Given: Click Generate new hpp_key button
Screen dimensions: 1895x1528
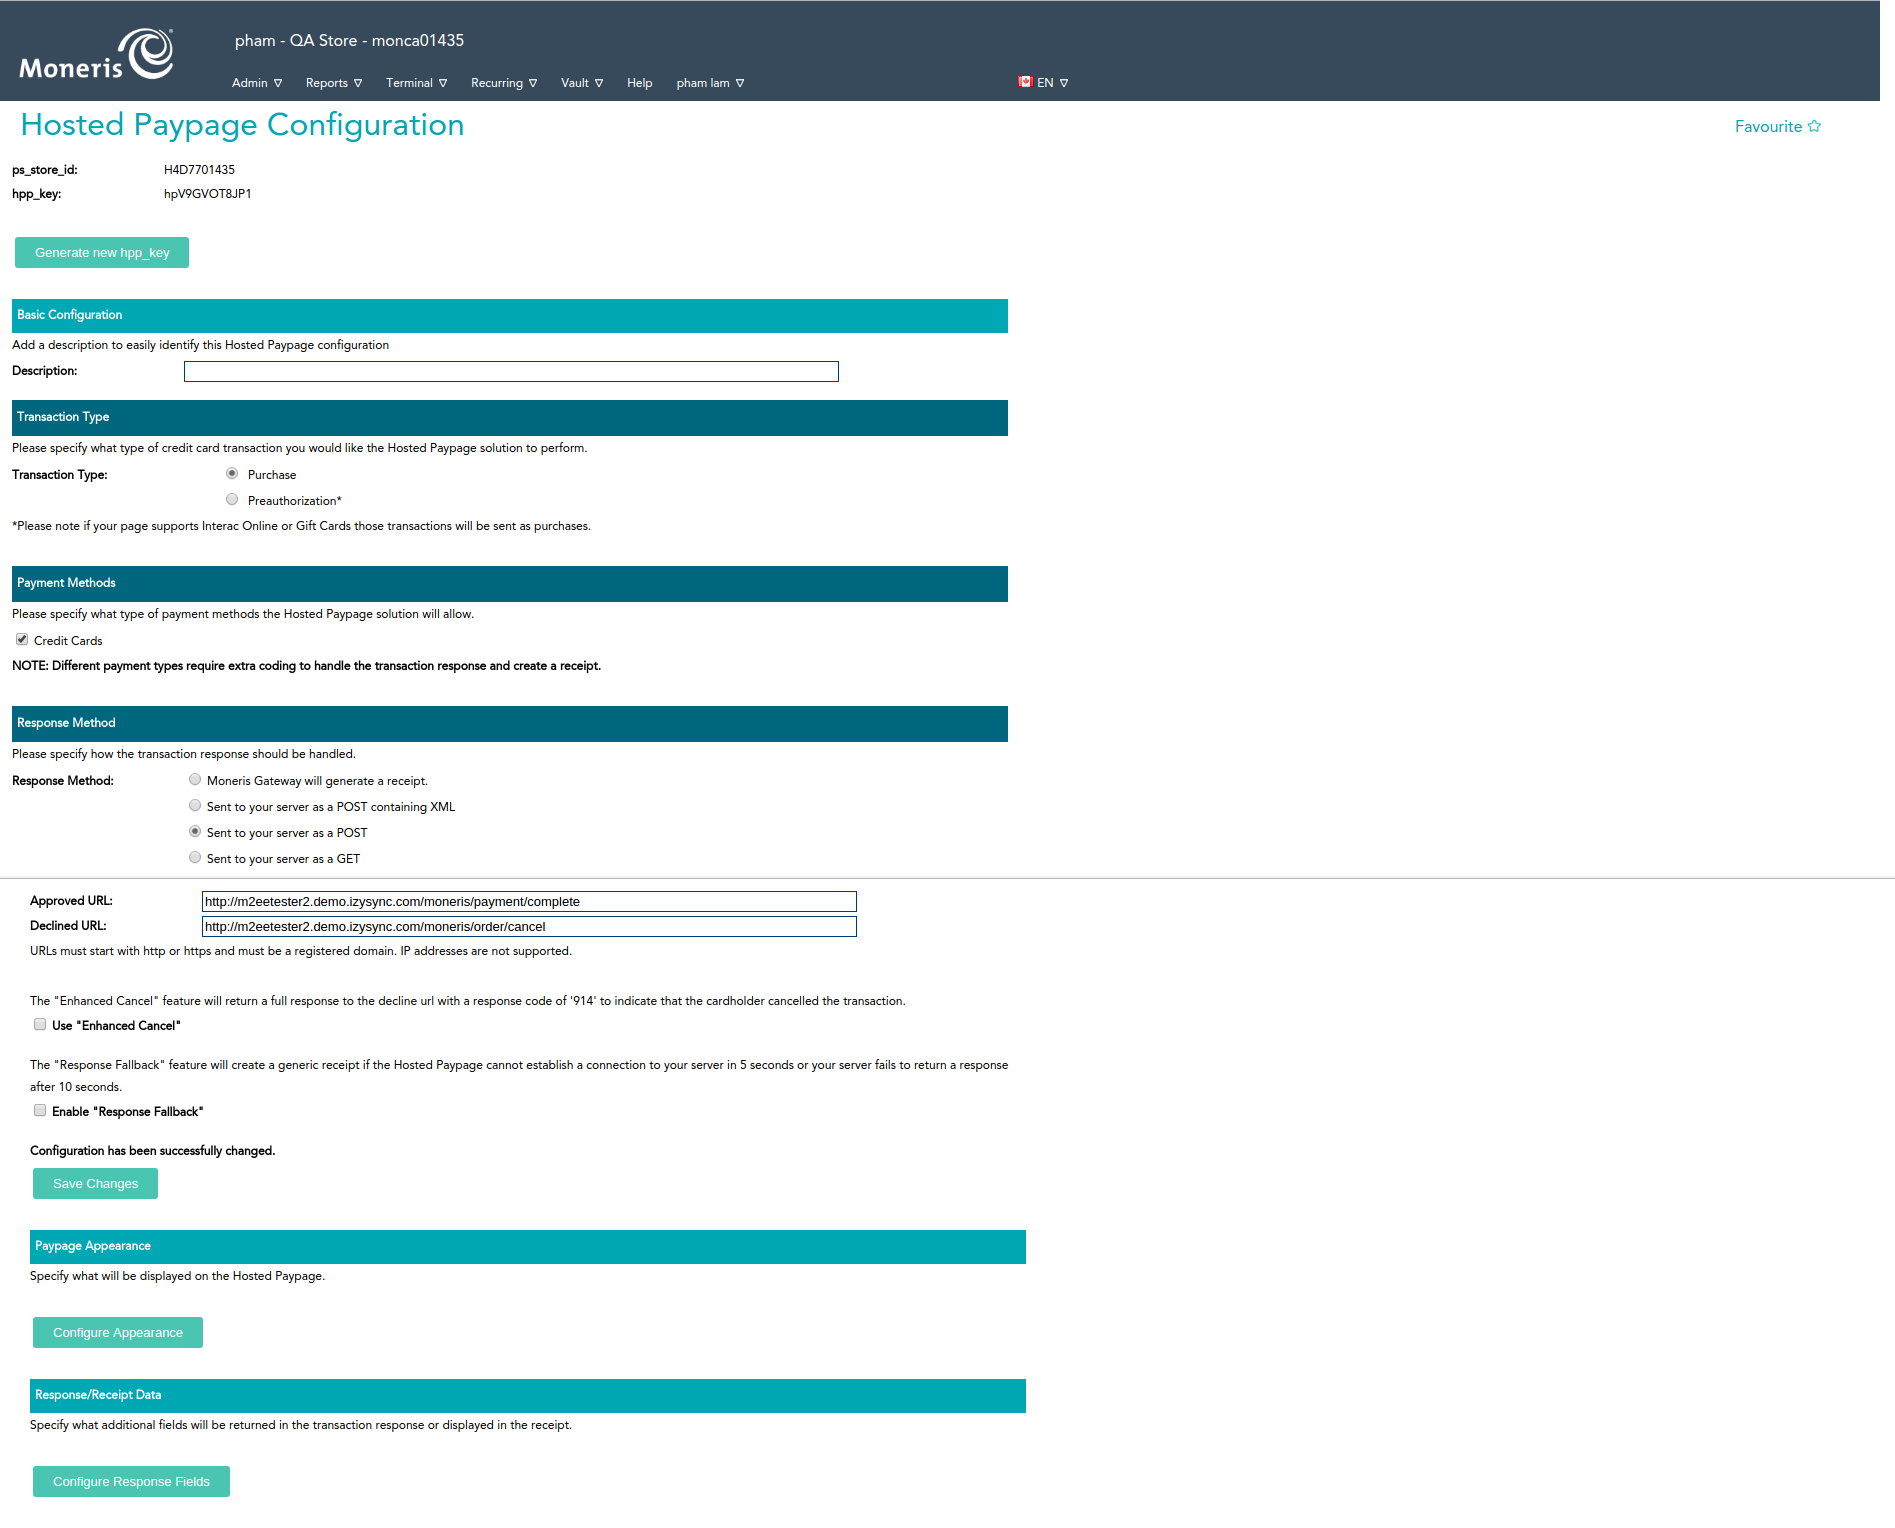Looking at the screenshot, I should point(102,253).
